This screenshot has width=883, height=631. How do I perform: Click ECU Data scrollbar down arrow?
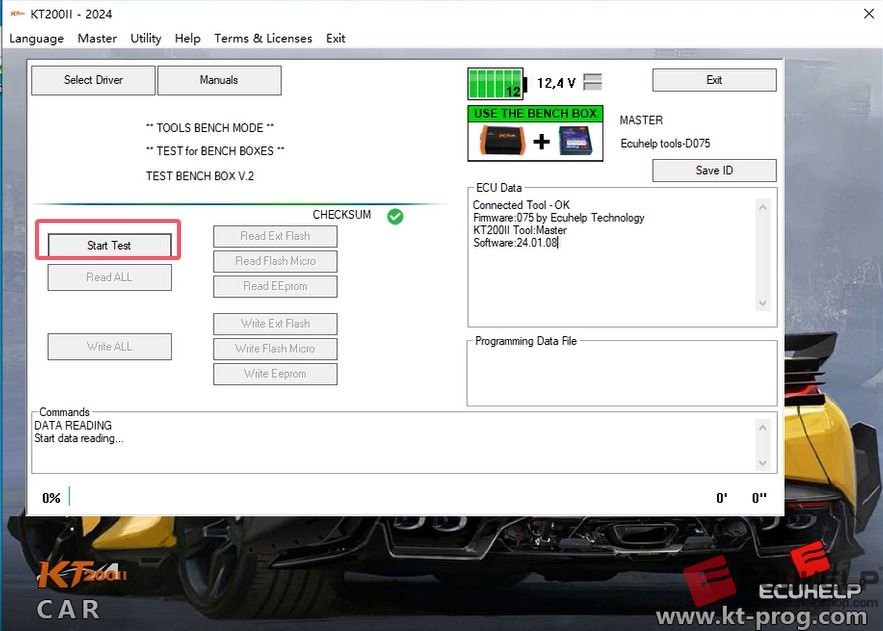click(762, 303)
